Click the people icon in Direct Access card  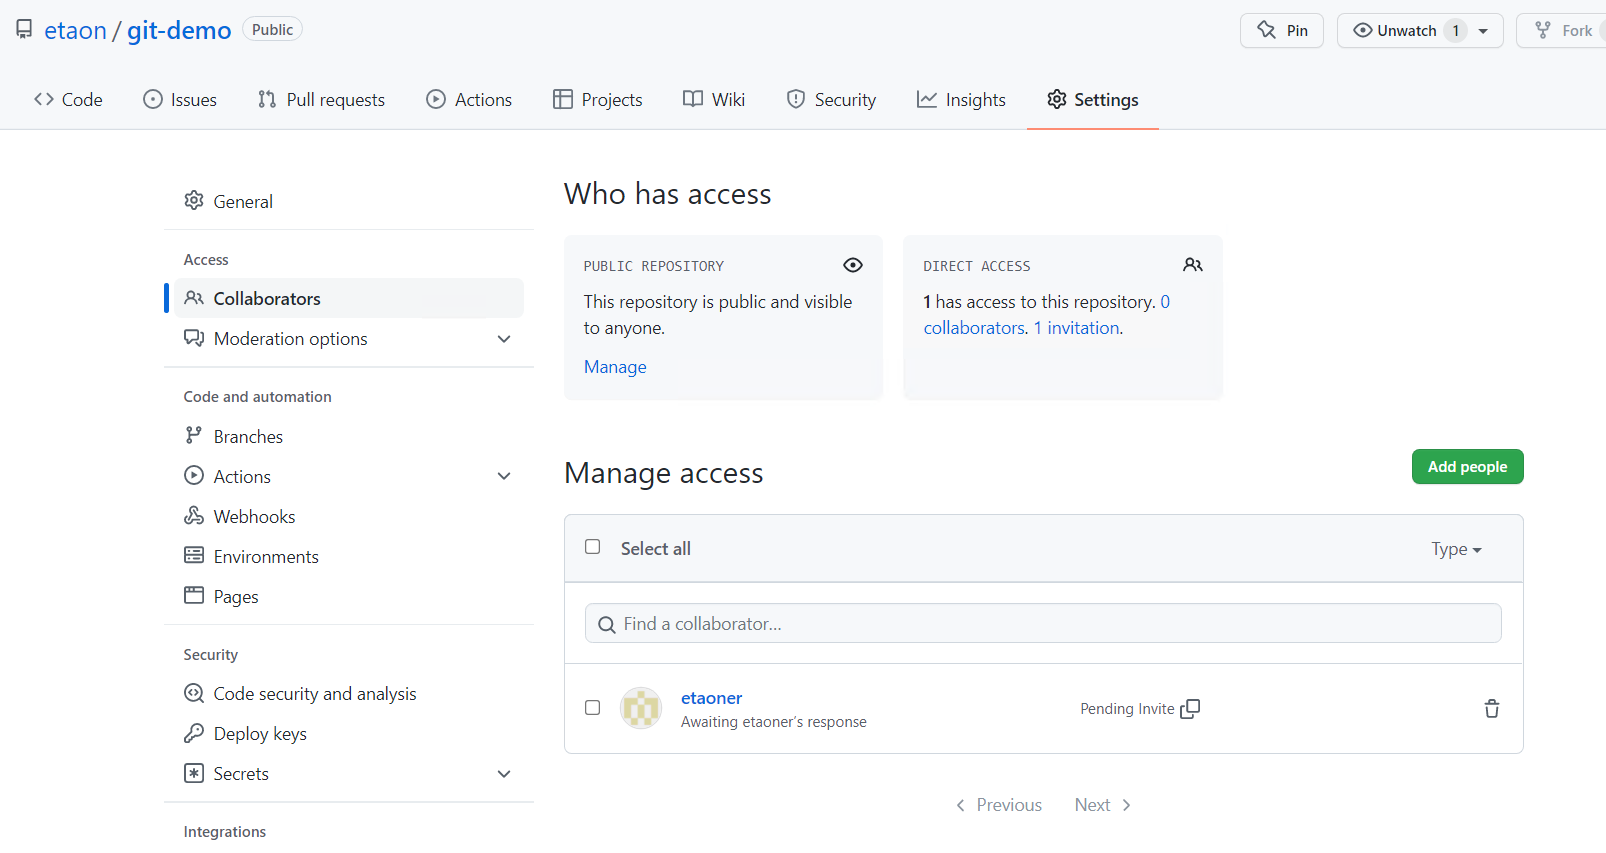(x=1193, y=265)
